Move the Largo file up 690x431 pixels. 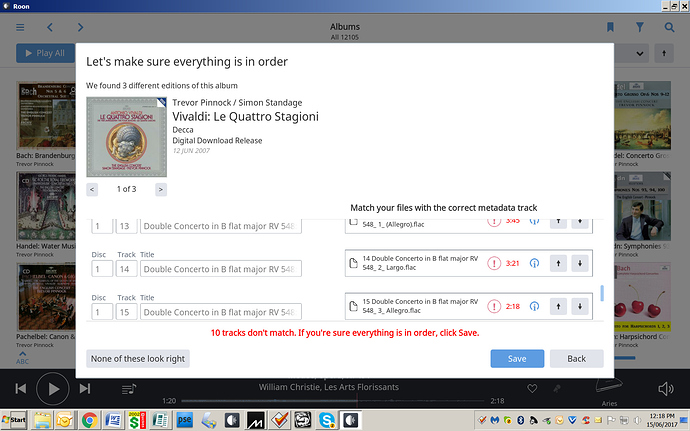558,263
